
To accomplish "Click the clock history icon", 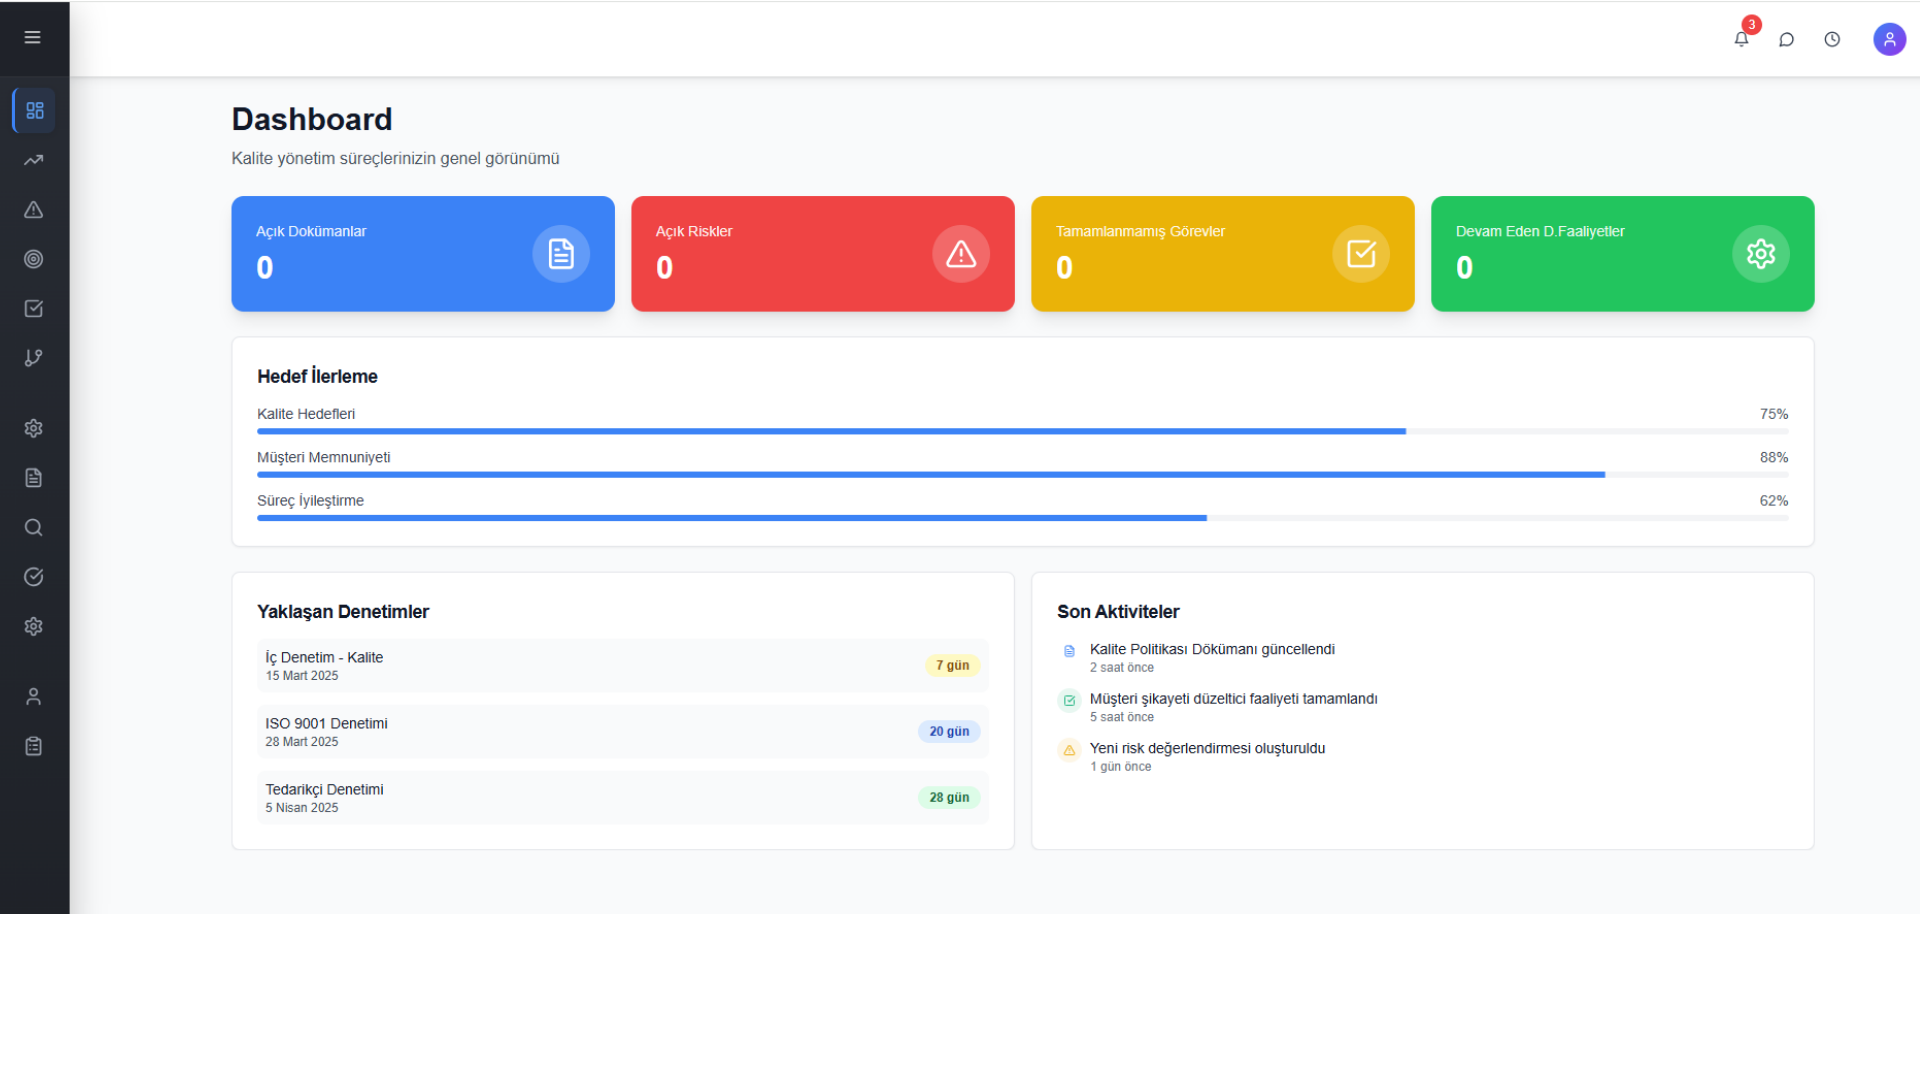I will 1832,39.
